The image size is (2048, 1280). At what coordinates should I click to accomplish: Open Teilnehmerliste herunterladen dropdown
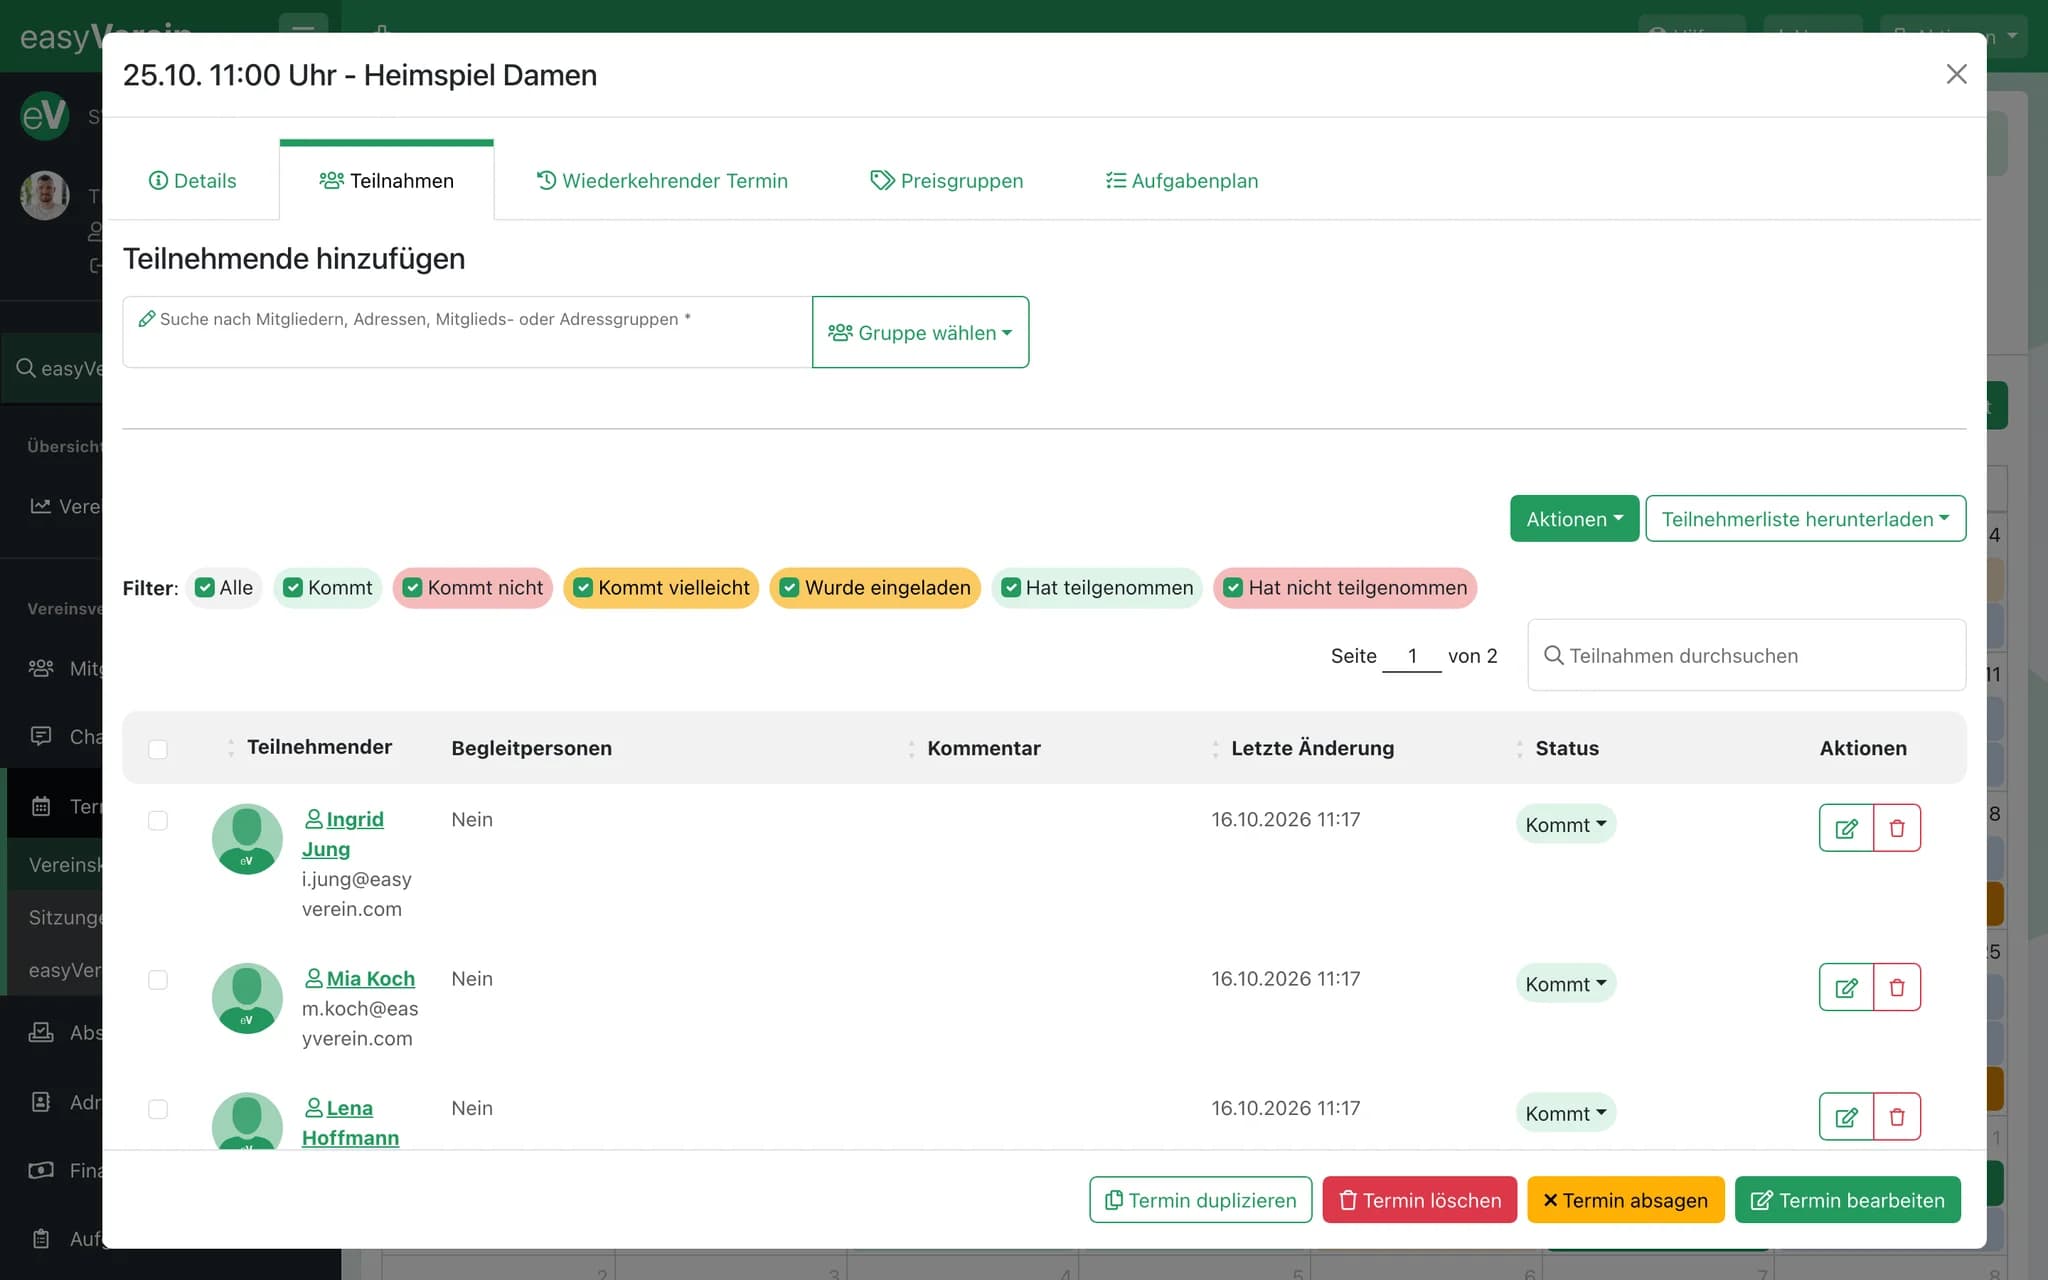(x=1805, y=519)
